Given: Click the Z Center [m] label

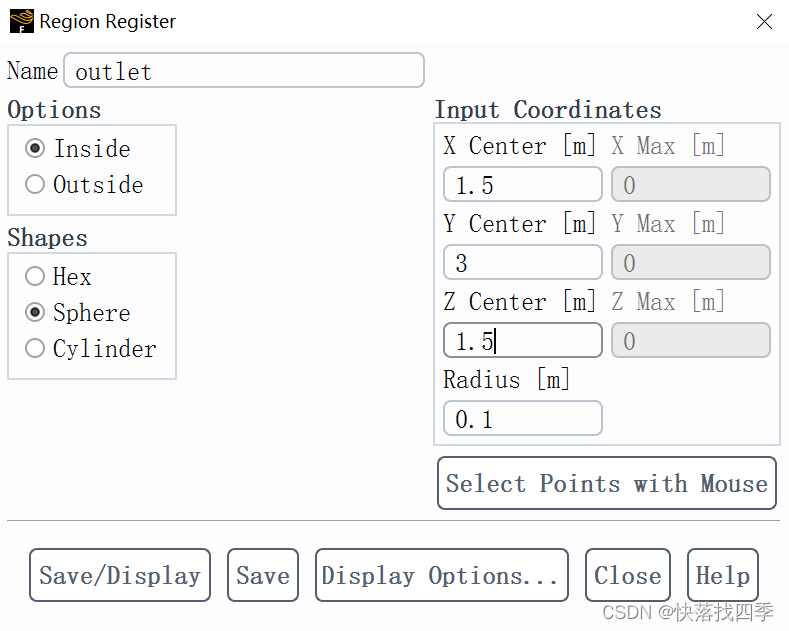Looking at the screenshot, I should pyautogui.click(x=519, y=302).
